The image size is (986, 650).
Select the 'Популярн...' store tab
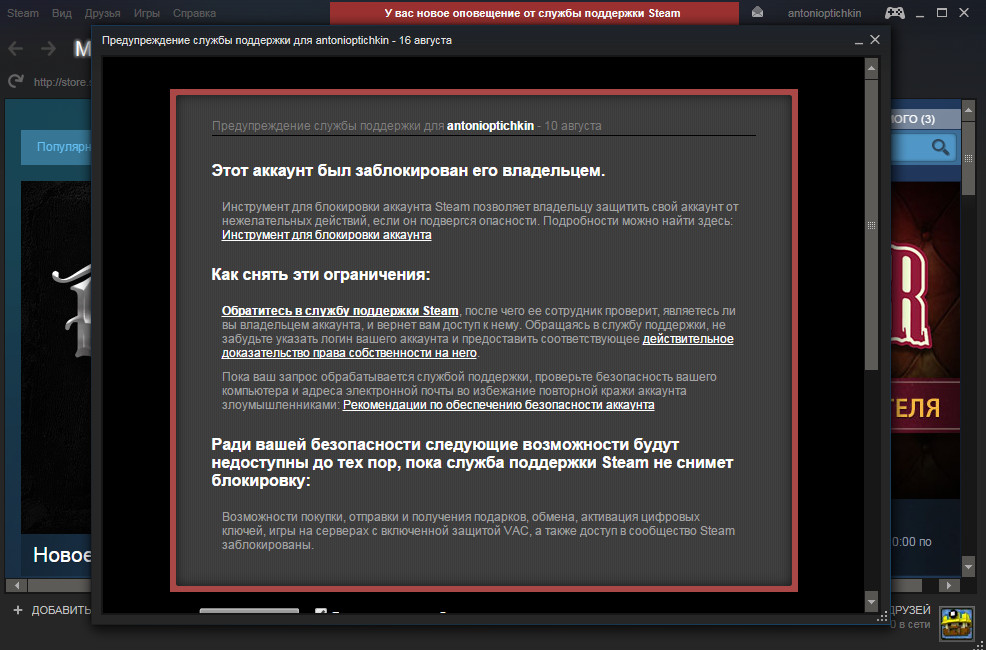click(x=57, y=147)
